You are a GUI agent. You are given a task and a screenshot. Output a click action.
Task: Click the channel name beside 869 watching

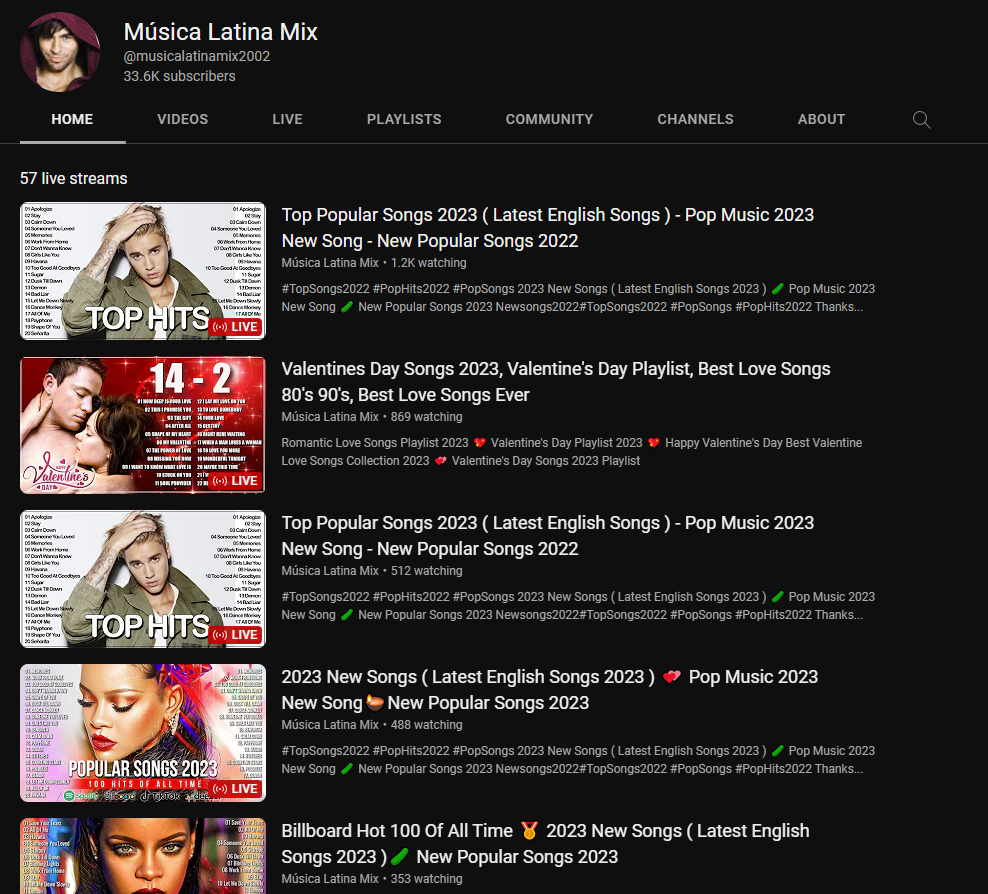pos(330,416)
